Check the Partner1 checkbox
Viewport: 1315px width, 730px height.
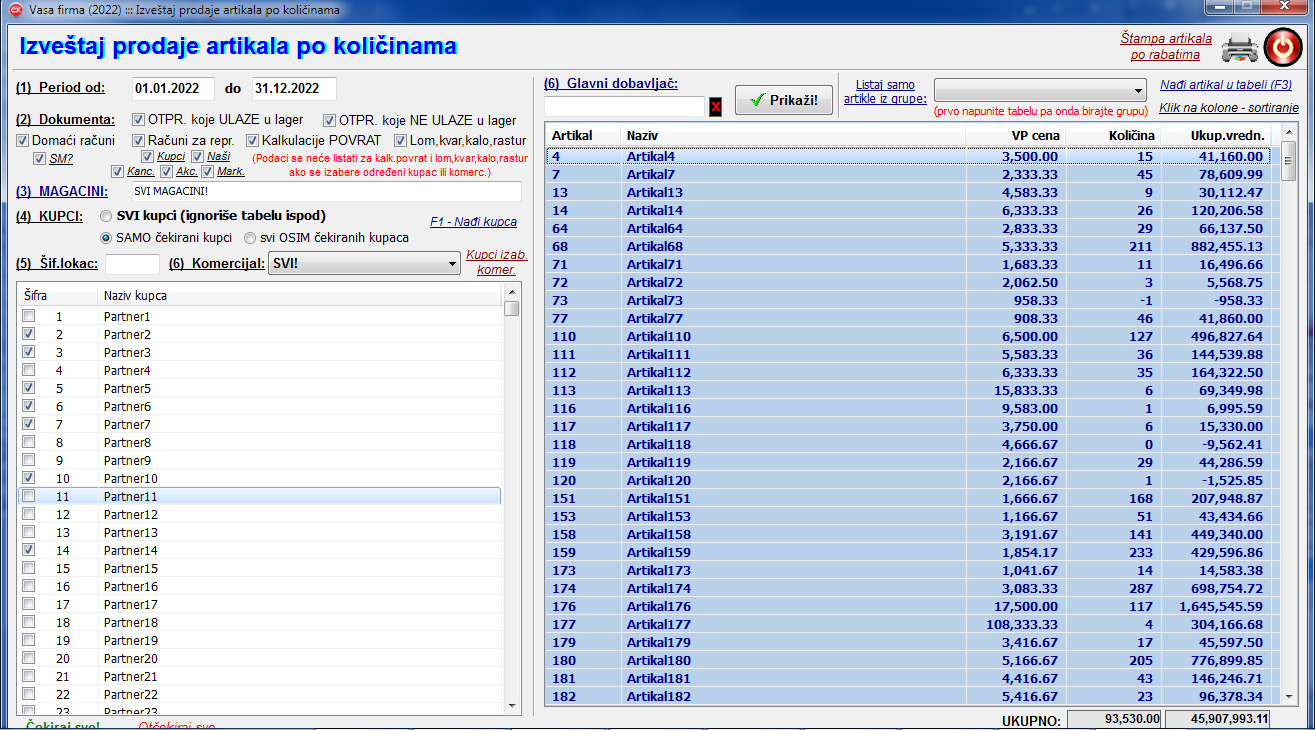coord(29,316)
